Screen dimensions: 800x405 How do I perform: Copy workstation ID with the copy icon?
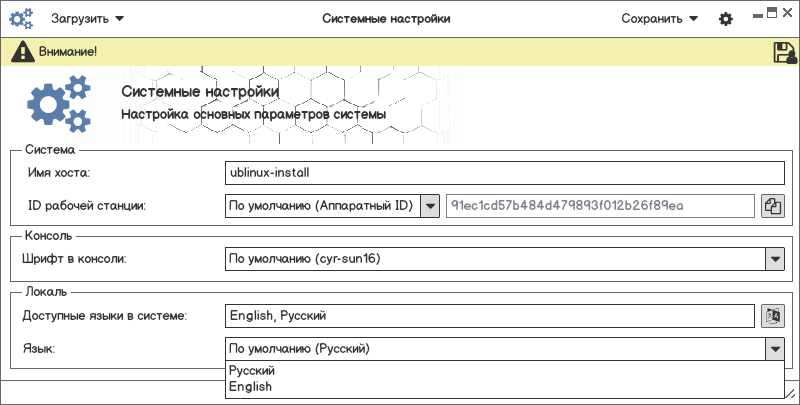(x=773, y=206)
